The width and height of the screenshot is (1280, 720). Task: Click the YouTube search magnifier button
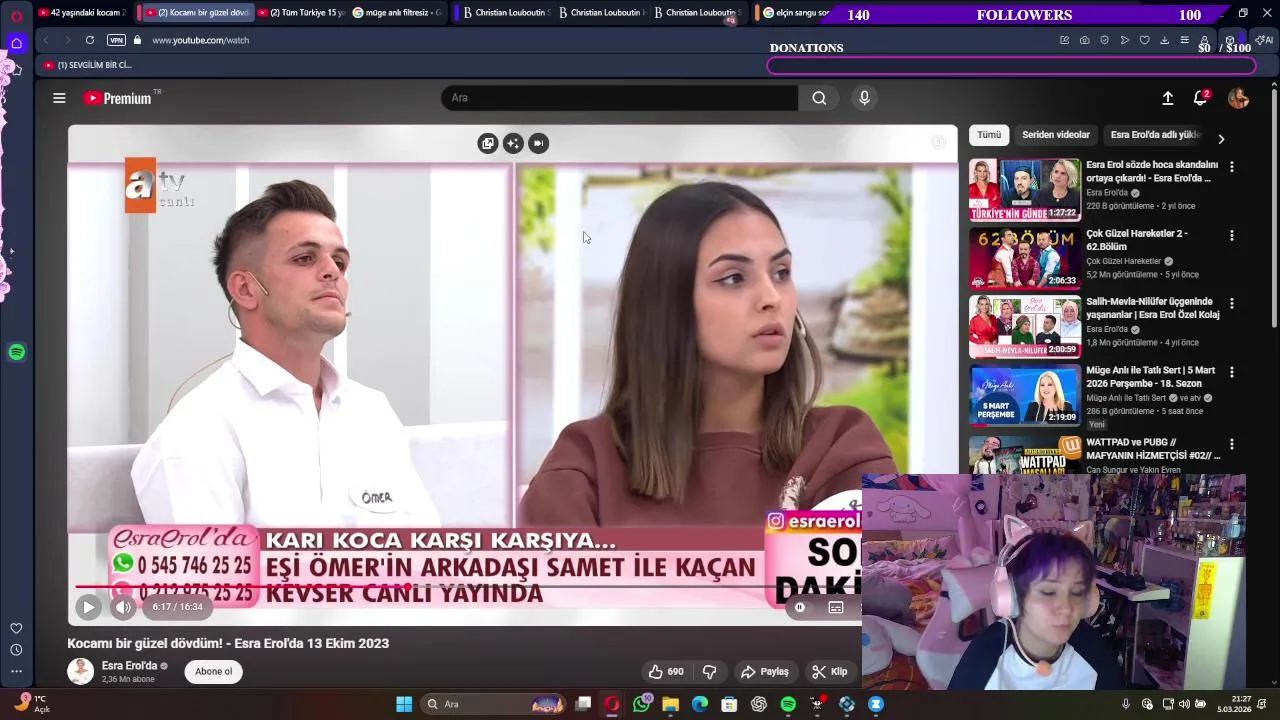point(819,98)
